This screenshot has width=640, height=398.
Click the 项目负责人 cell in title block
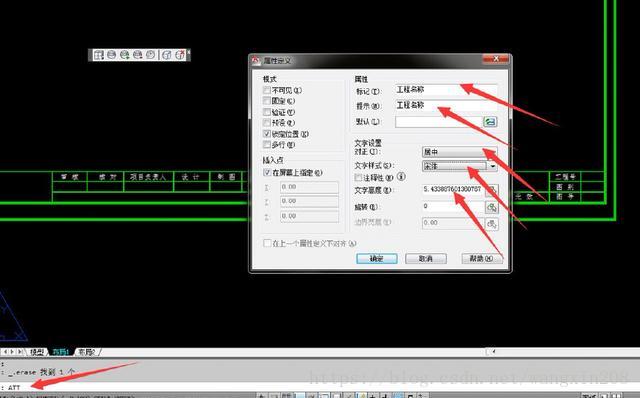pos(149,177)
